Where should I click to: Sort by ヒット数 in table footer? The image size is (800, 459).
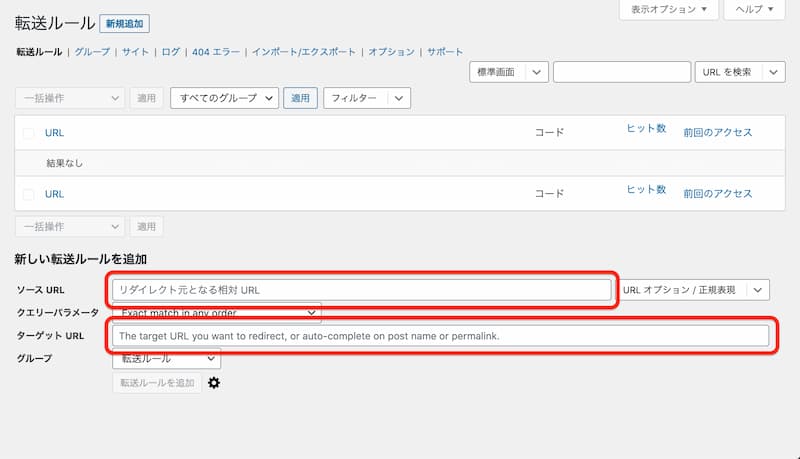[646, 189]
